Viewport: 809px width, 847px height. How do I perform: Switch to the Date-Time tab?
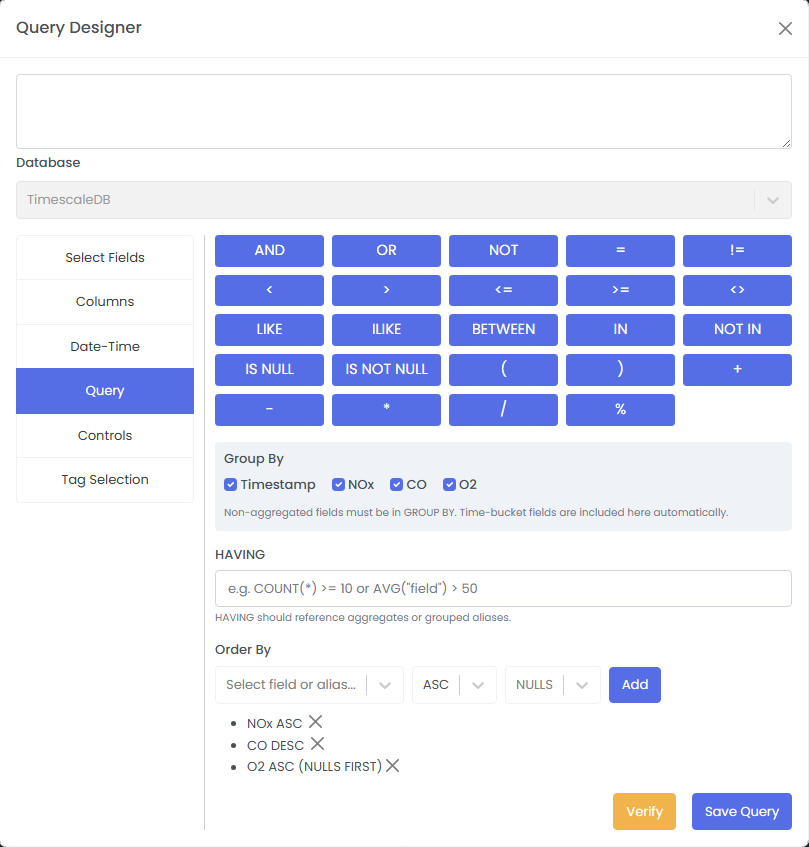click(105, 346)
